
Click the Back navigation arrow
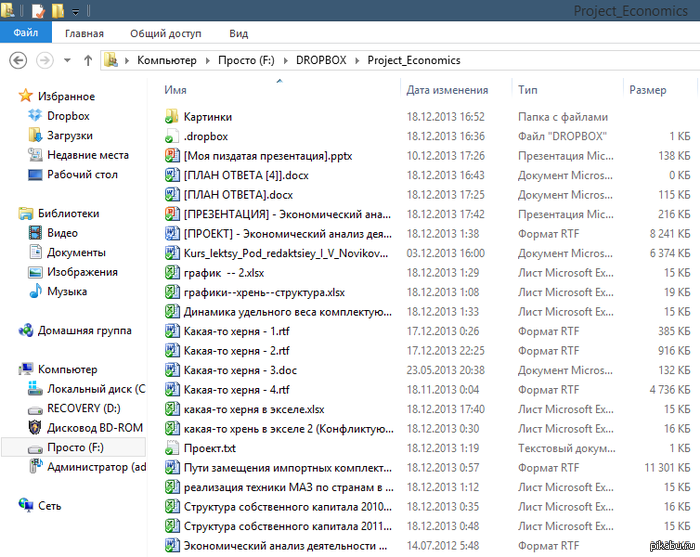pos(17,60)
